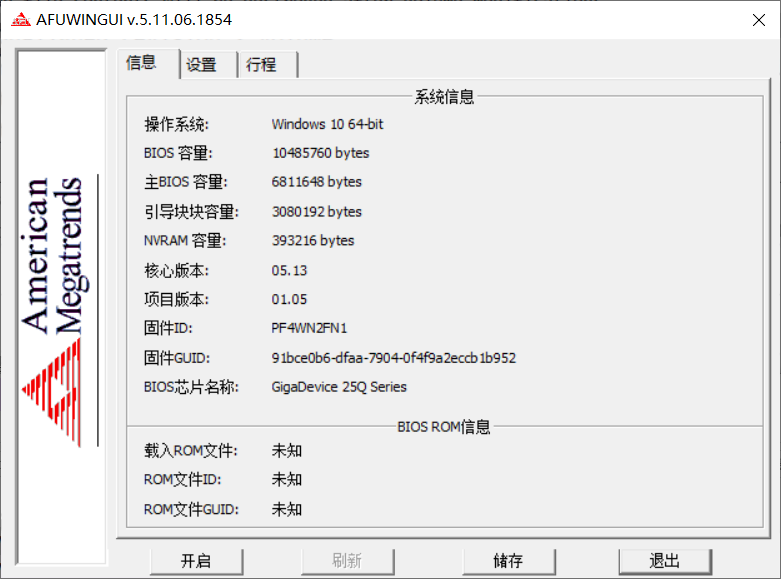Screen dimensions: 781x579
Task: Select GigaDevice 25Q Series chip name
Action: click(339, 387)
